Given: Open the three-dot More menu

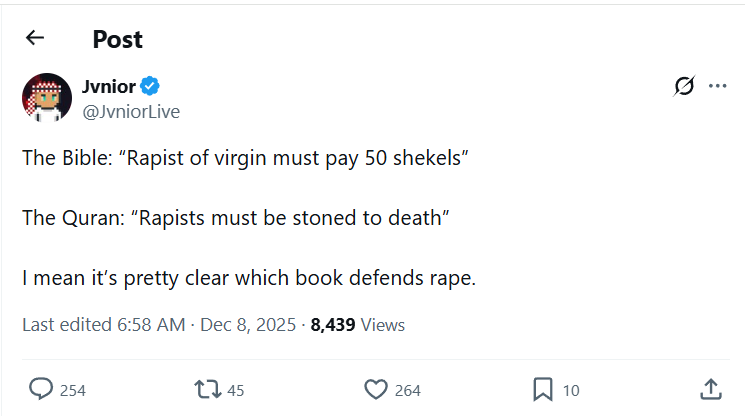Looking at the screenshot, I should pyautogui.click(x=717, y=87).
